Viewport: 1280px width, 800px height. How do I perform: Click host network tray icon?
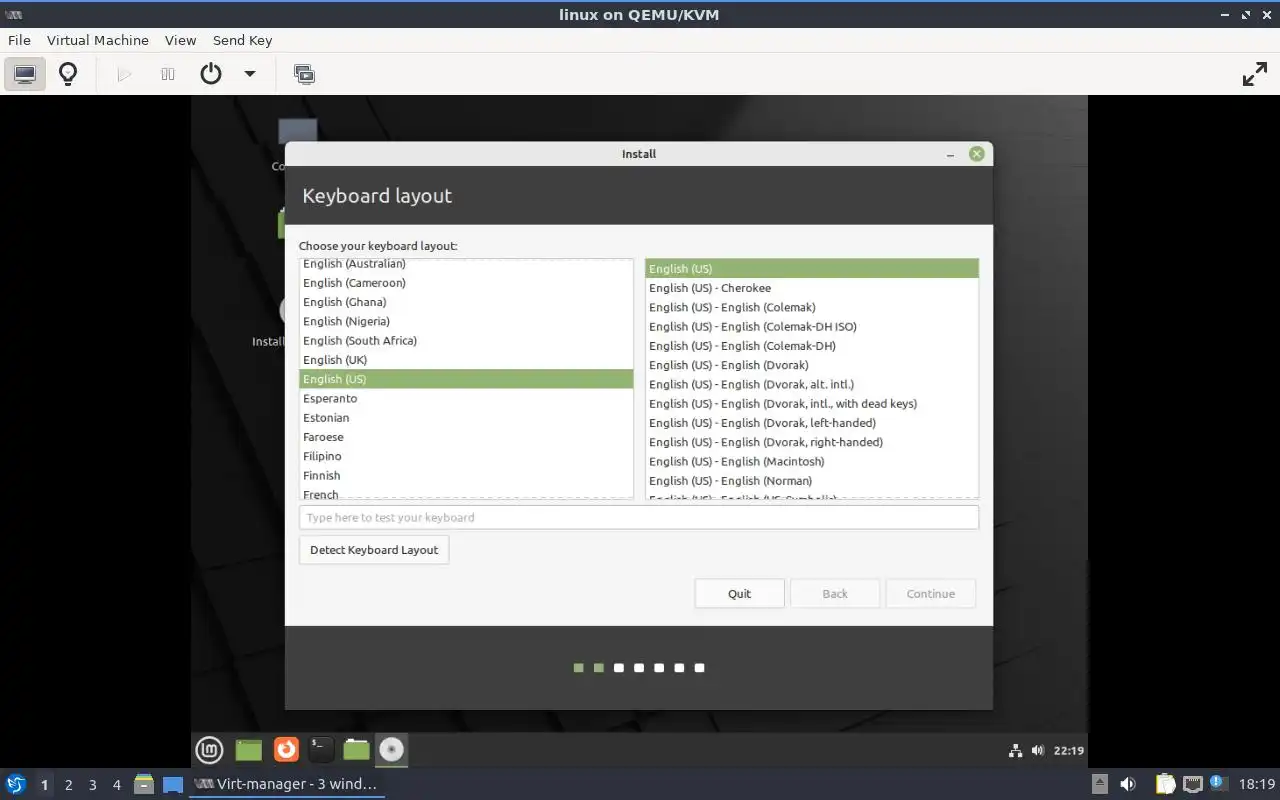(x=1193, y=785)
